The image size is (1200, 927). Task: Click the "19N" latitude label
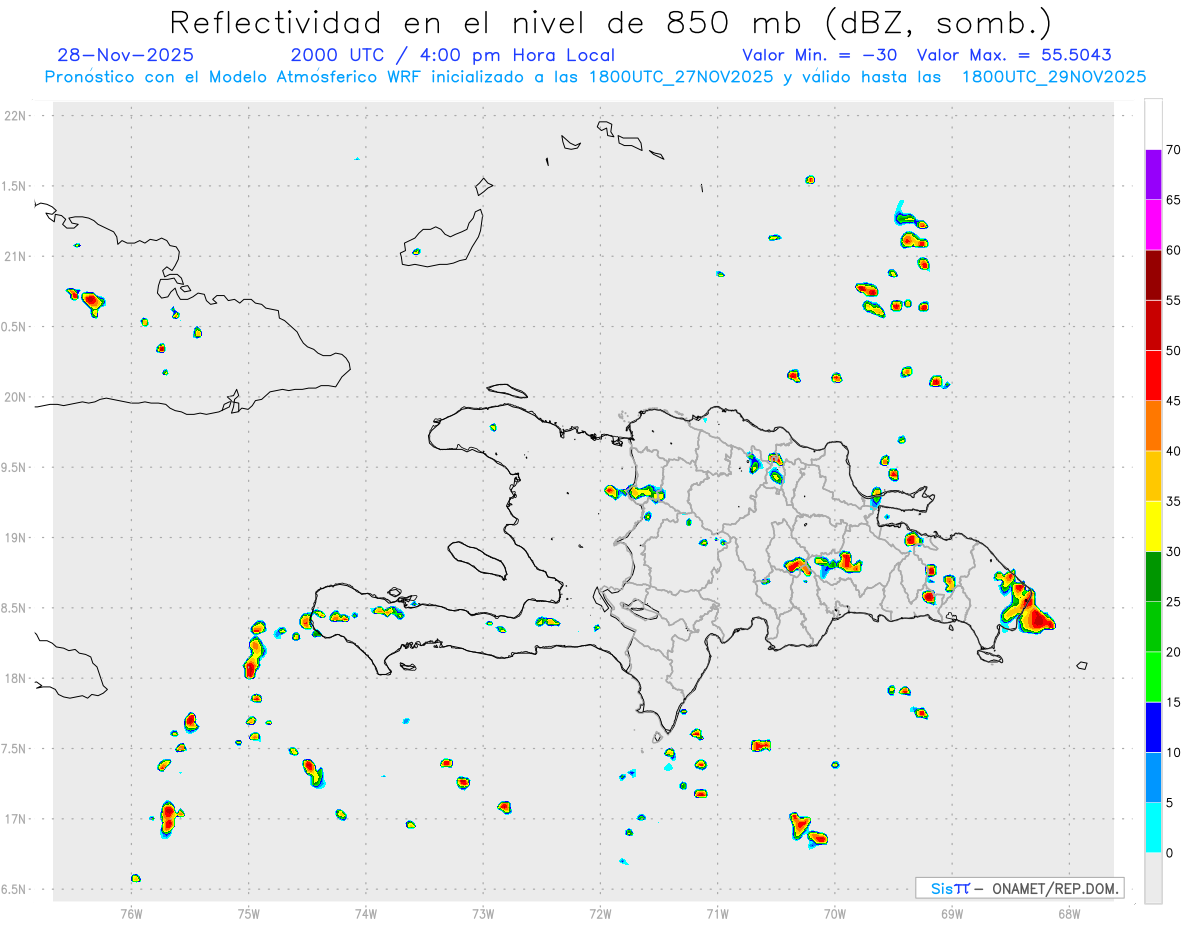(15, 538)
